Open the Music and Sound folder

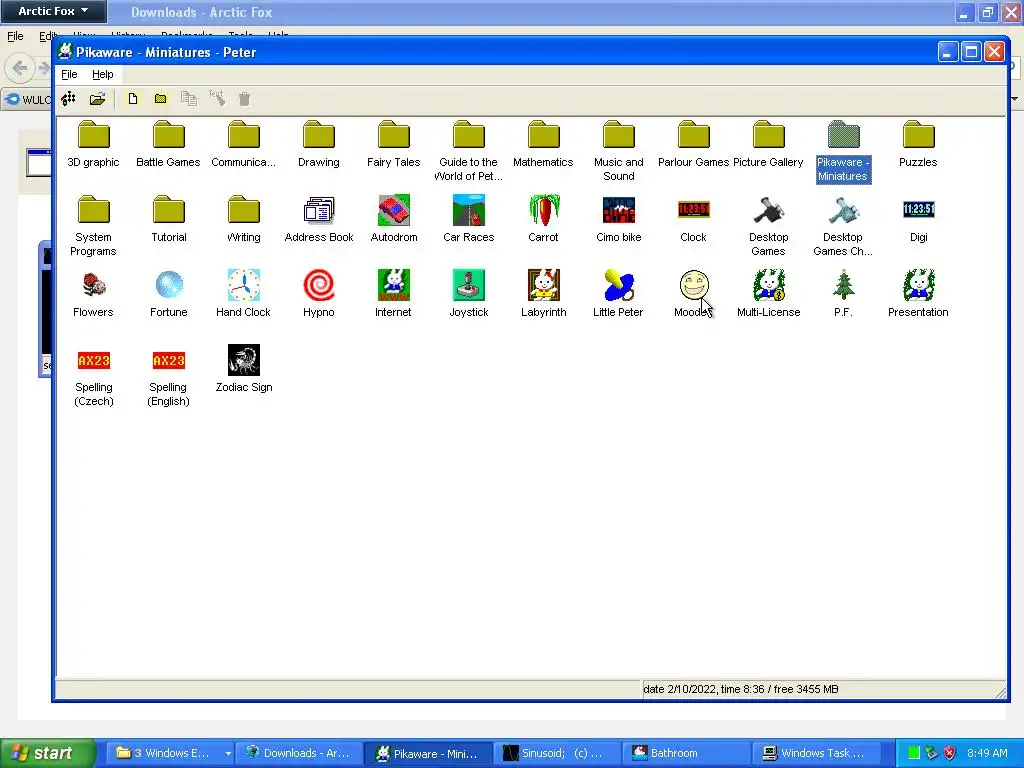pos(618,152)
